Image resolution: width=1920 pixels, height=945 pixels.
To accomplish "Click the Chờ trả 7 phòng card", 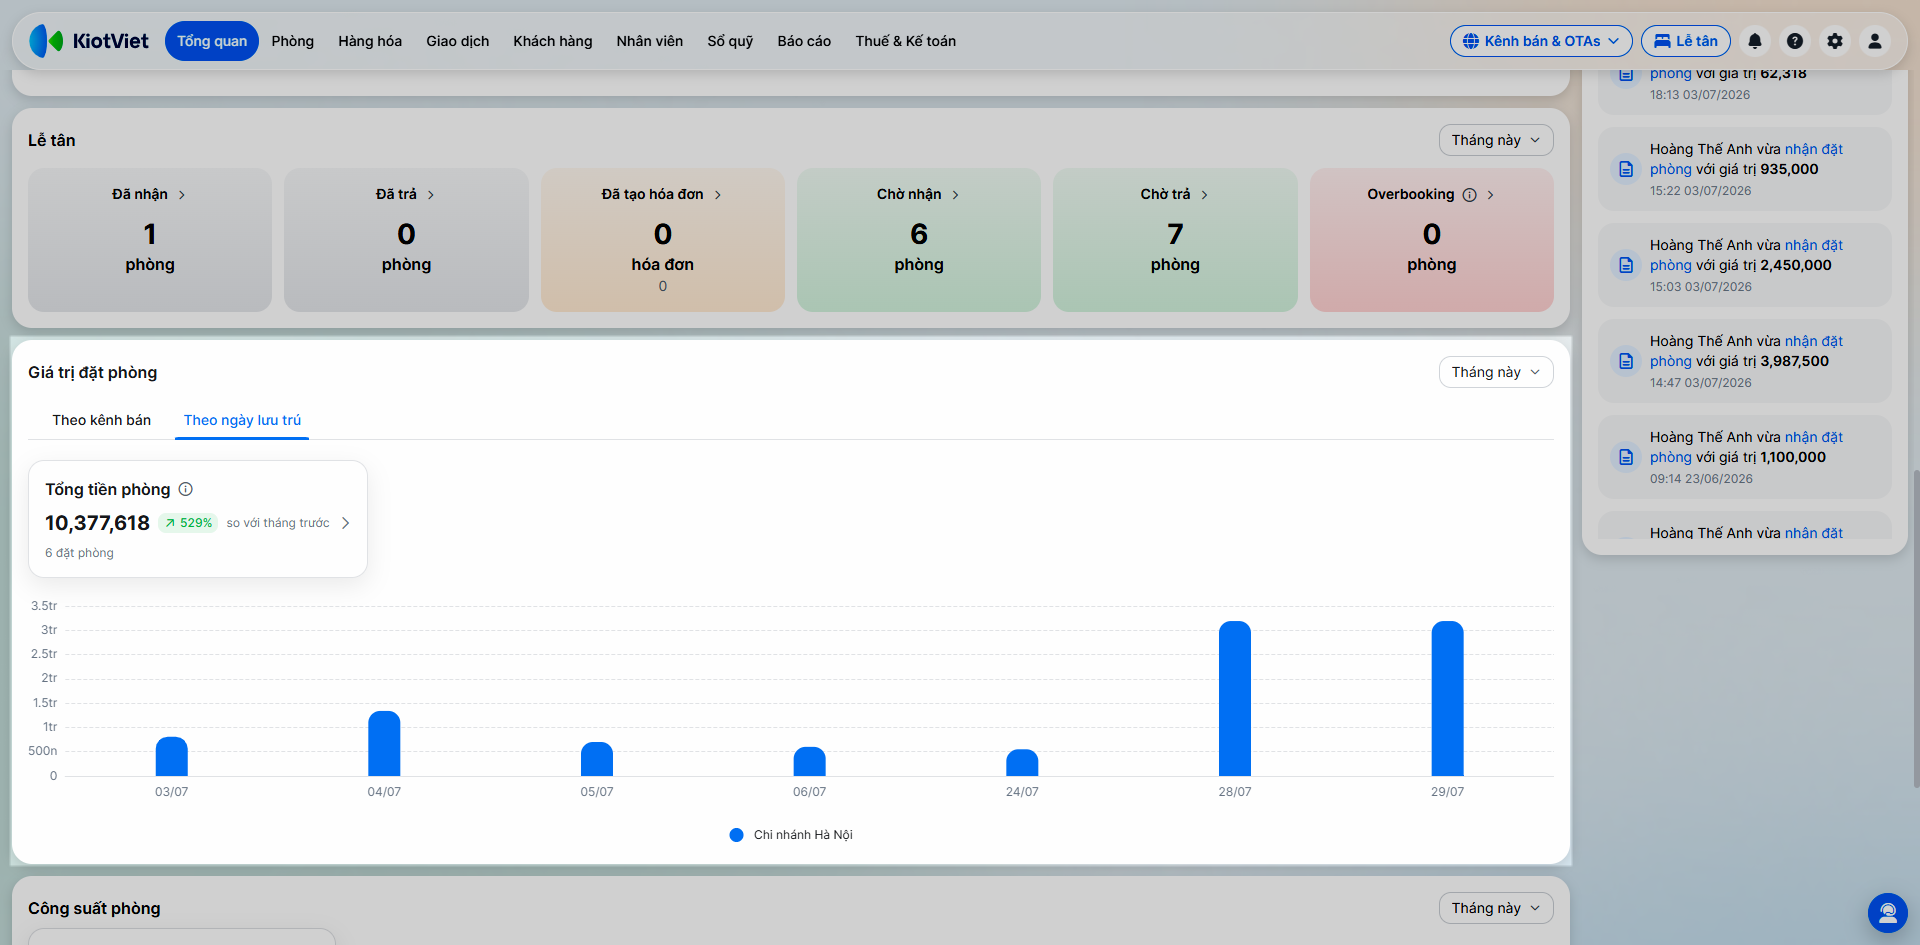I will pos(1175,240).
